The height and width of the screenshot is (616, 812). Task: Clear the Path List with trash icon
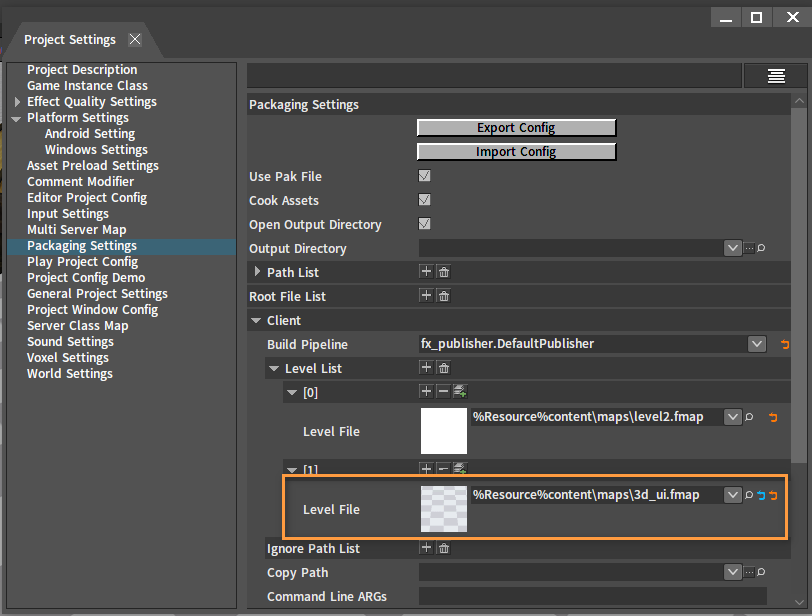pos(444,272)
